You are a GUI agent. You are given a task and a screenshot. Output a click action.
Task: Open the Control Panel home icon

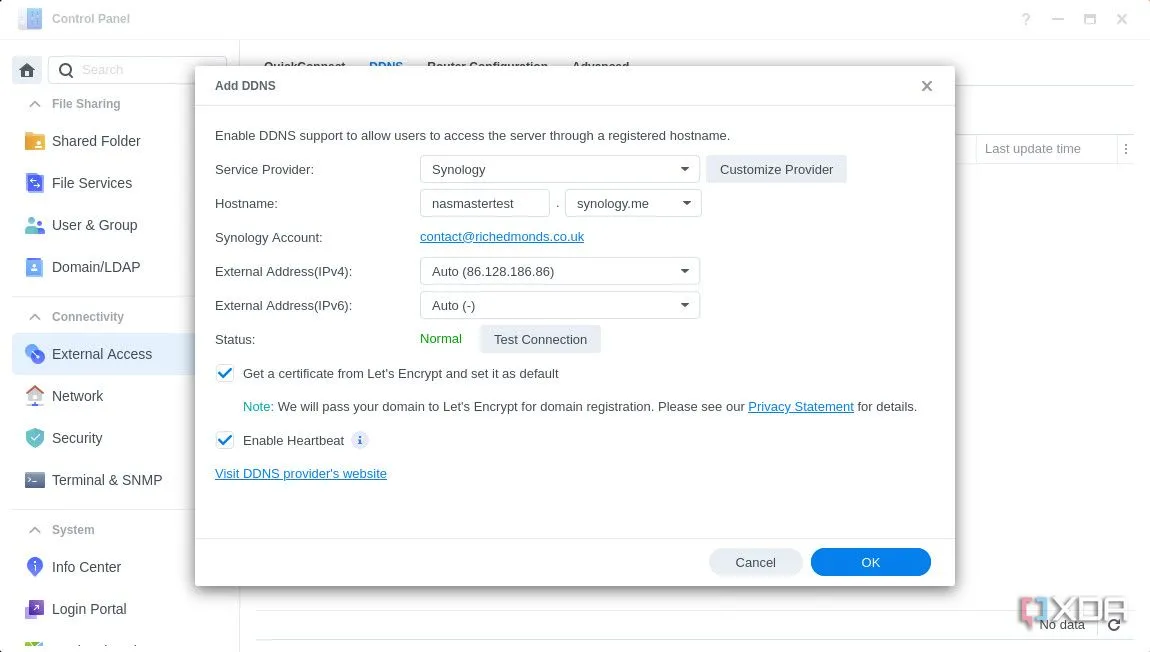(27, 70)
